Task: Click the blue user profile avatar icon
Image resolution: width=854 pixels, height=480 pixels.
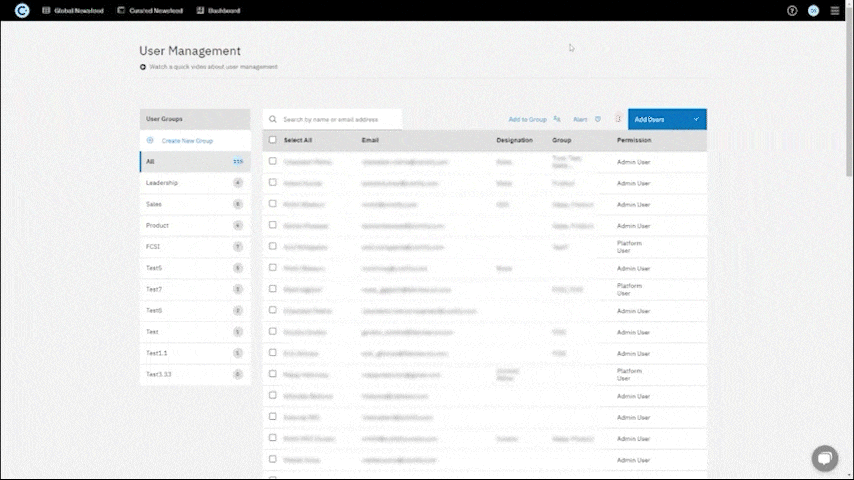Action: [813, 10]
